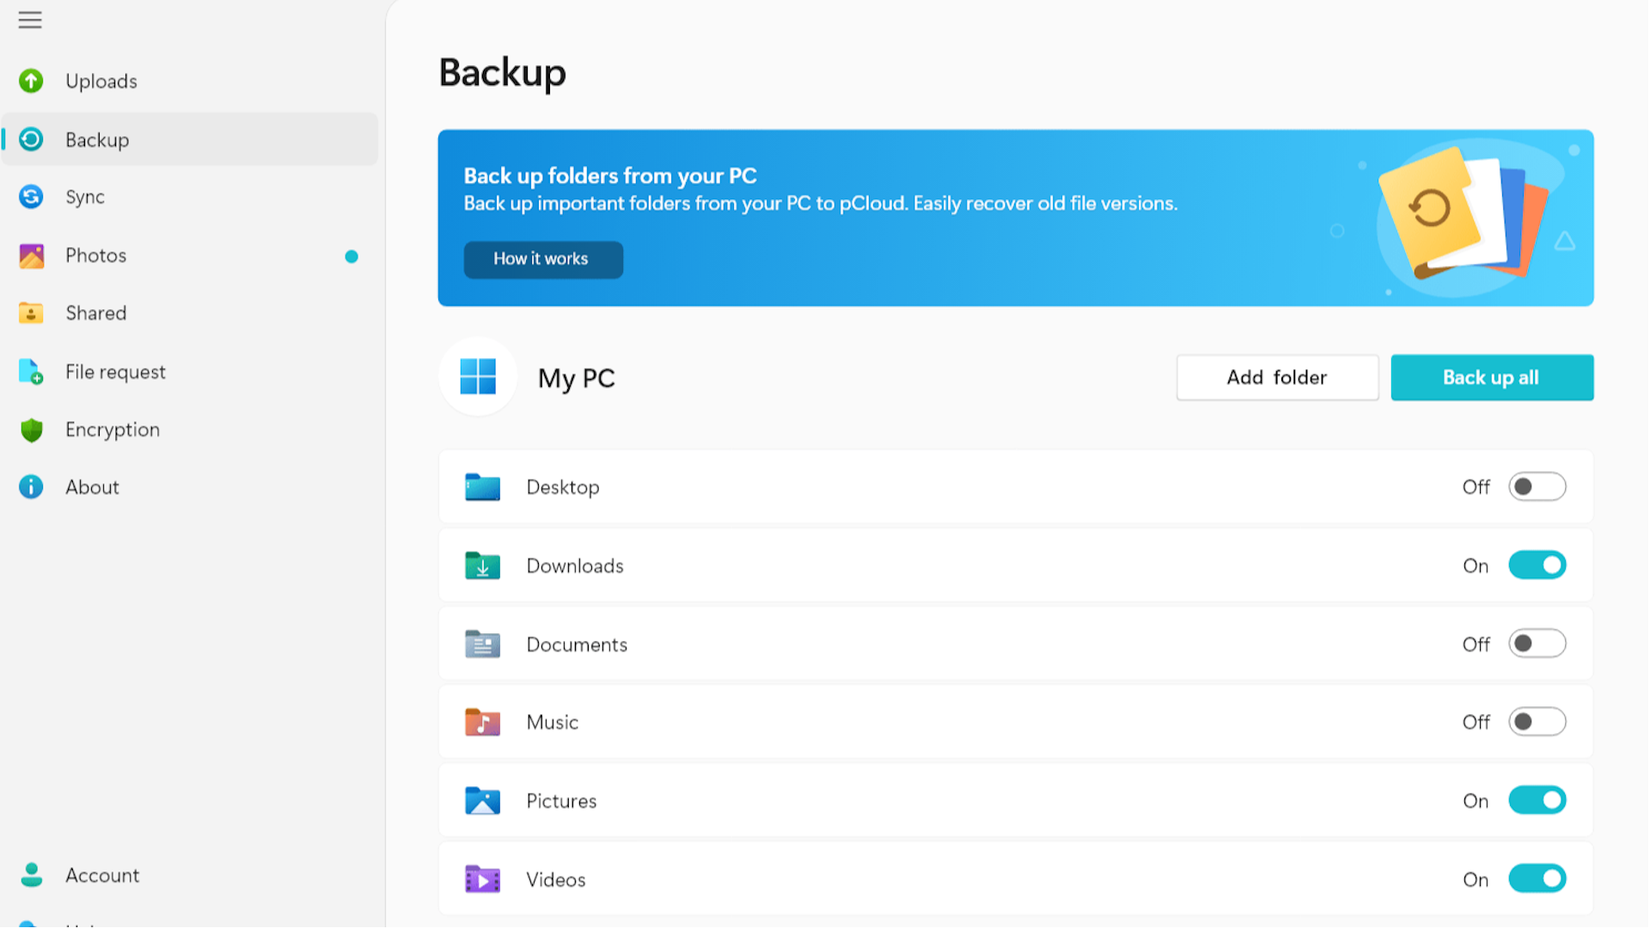Disable backup for Downloads
The height and width of the screenshot is (928, 1650).
[x=1537, y=565]
